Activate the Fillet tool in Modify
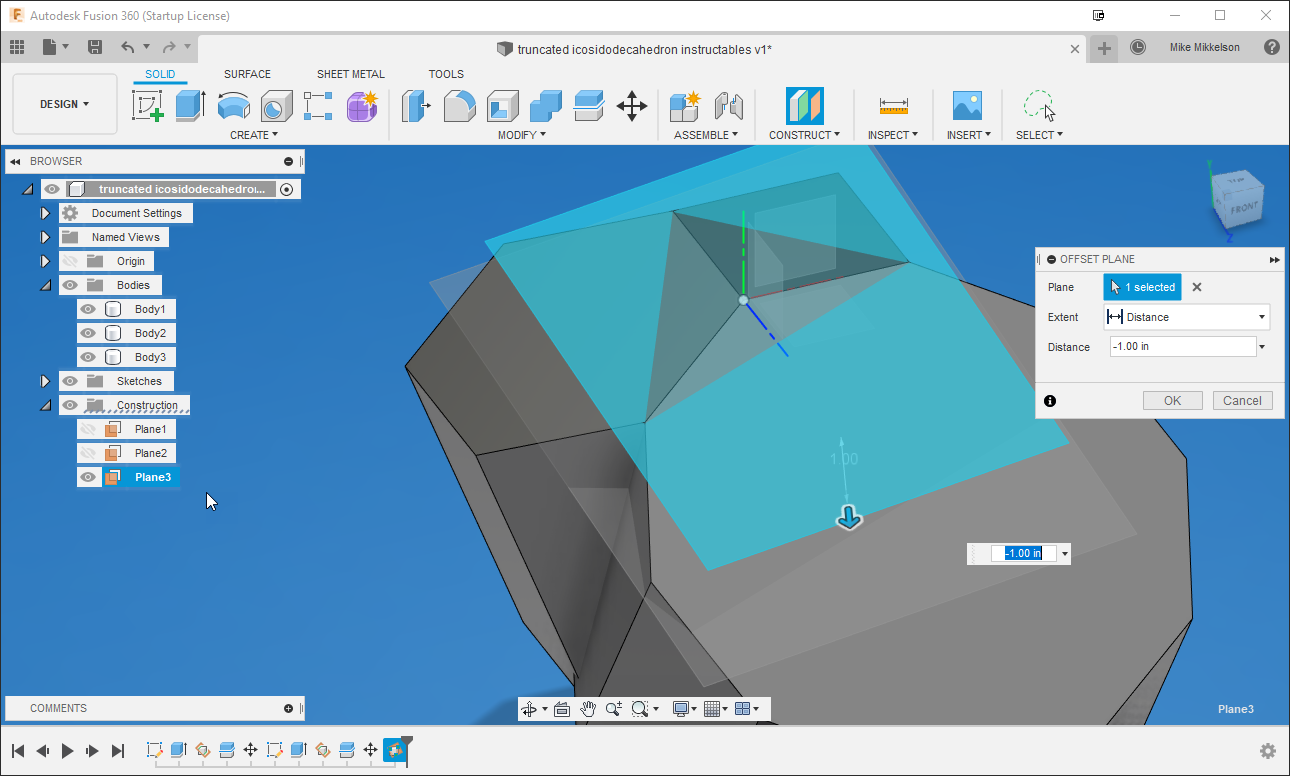Screen dimensions: 1290x776 coord(459,105)
